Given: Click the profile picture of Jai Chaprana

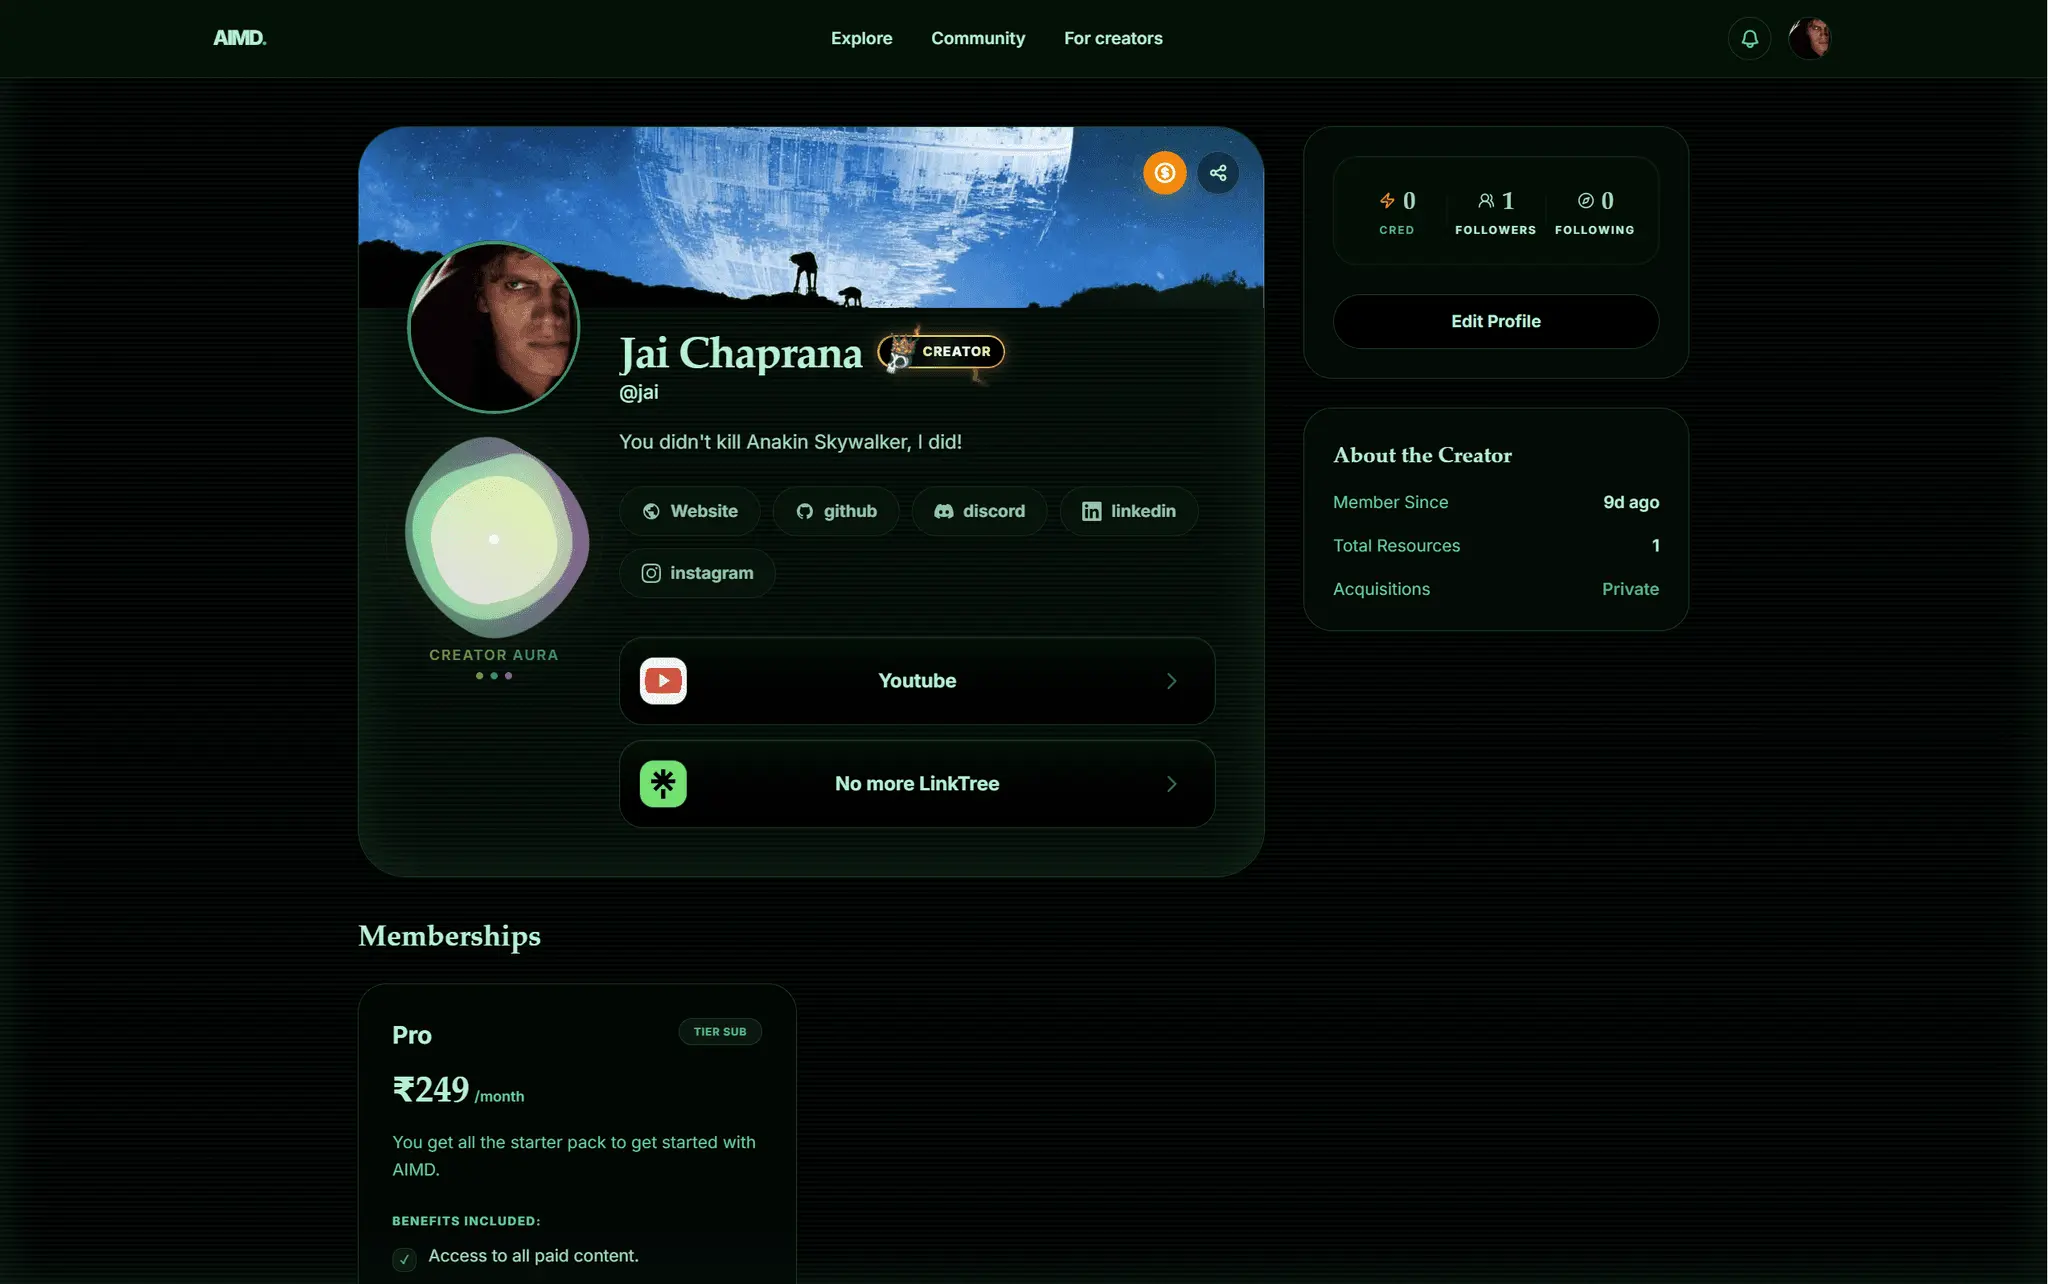Looking at the screenshot, I should click(x=494, y=327).
